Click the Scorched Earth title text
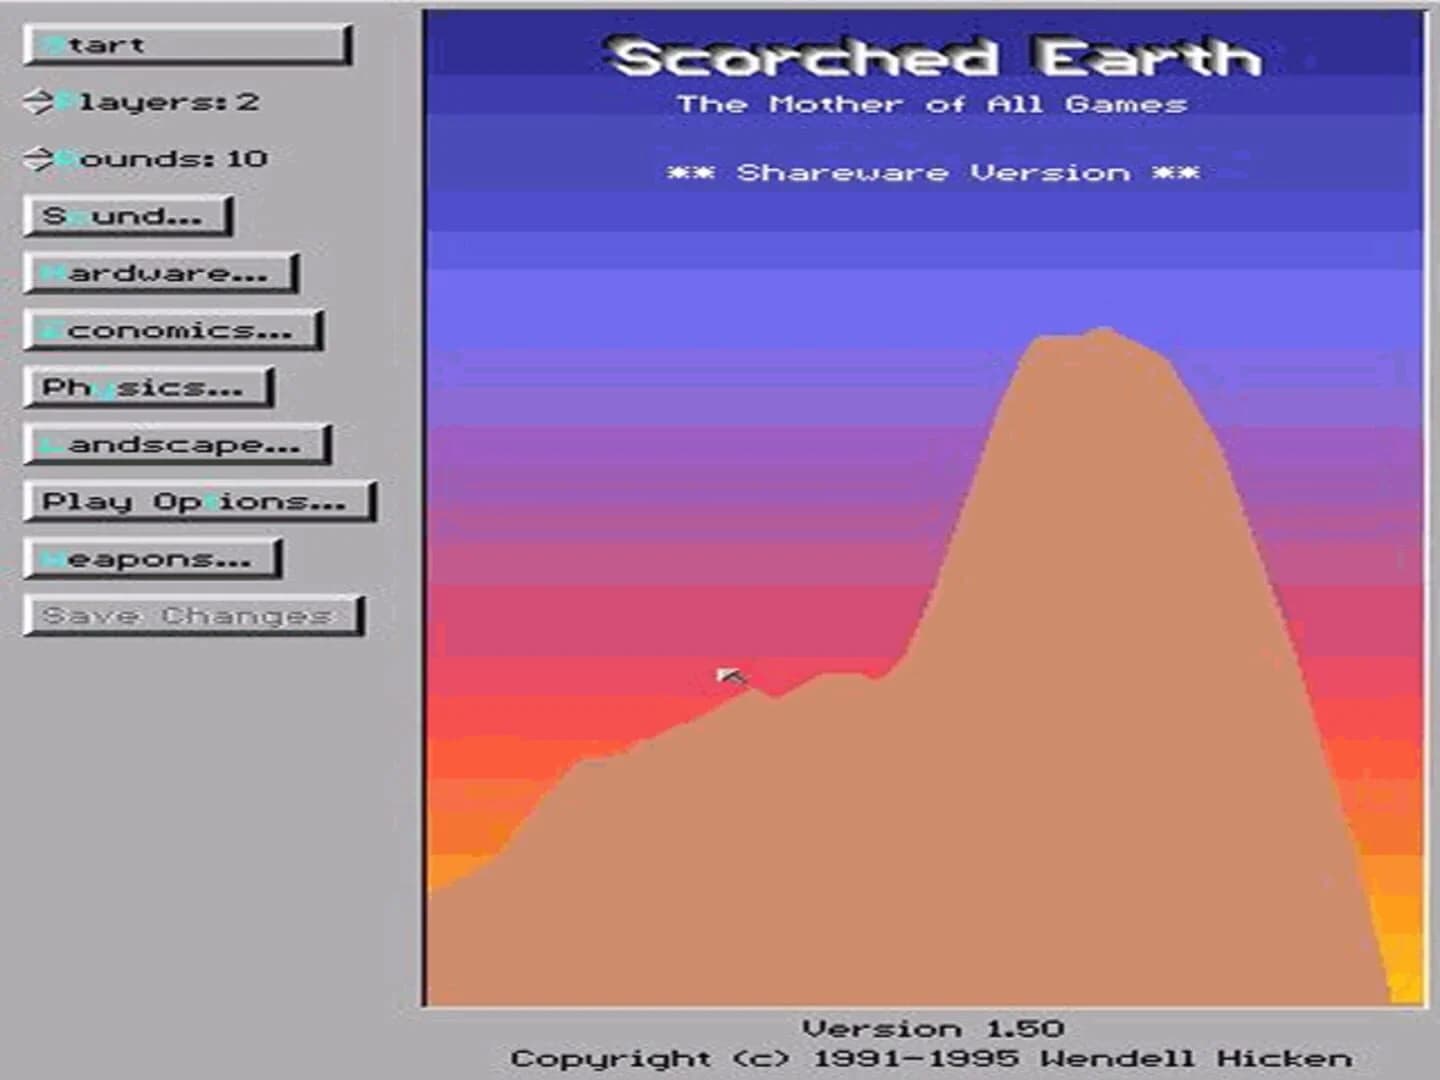1440x1080 pixels. 935,58
